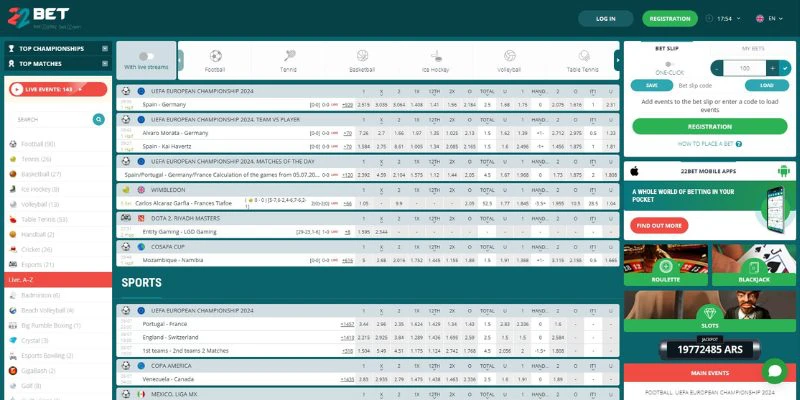Select Football (98) in the sidebar
800x400 pixels.
click(58, 144)
